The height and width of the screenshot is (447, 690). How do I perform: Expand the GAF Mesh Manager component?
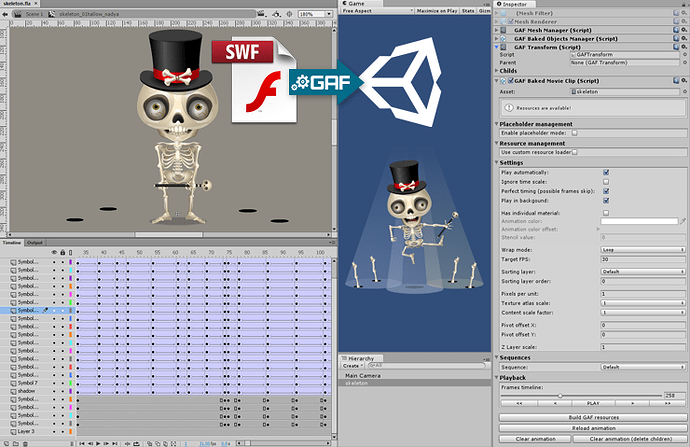(497, 30)
